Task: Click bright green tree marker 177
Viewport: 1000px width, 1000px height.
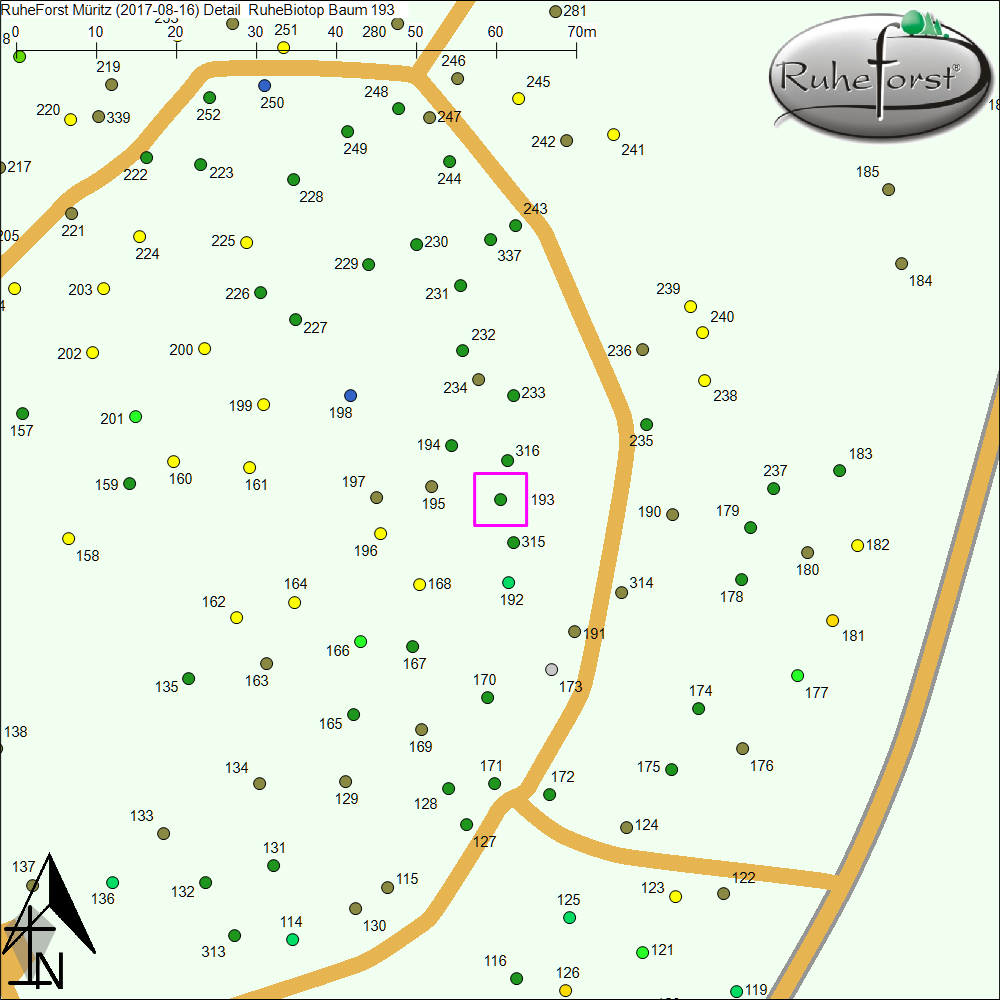Action: 797,675
